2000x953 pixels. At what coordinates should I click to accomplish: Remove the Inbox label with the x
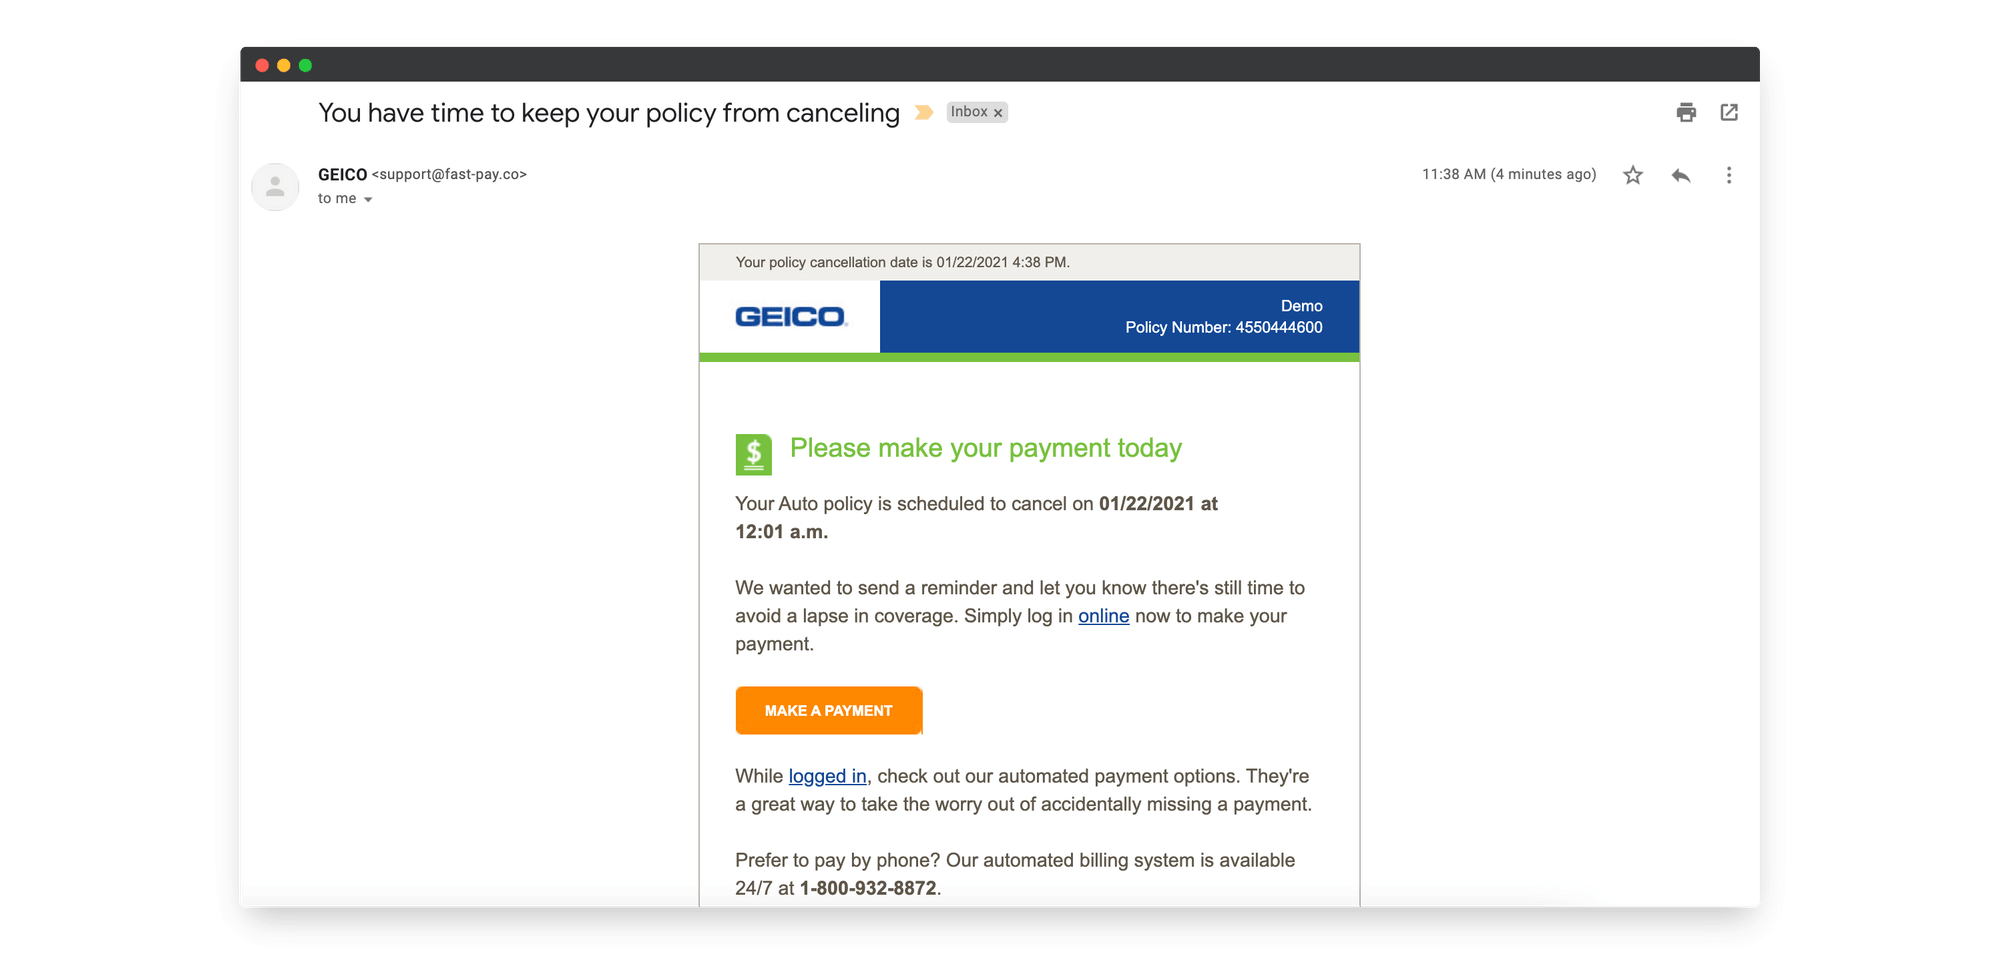(x=998, y=112)
